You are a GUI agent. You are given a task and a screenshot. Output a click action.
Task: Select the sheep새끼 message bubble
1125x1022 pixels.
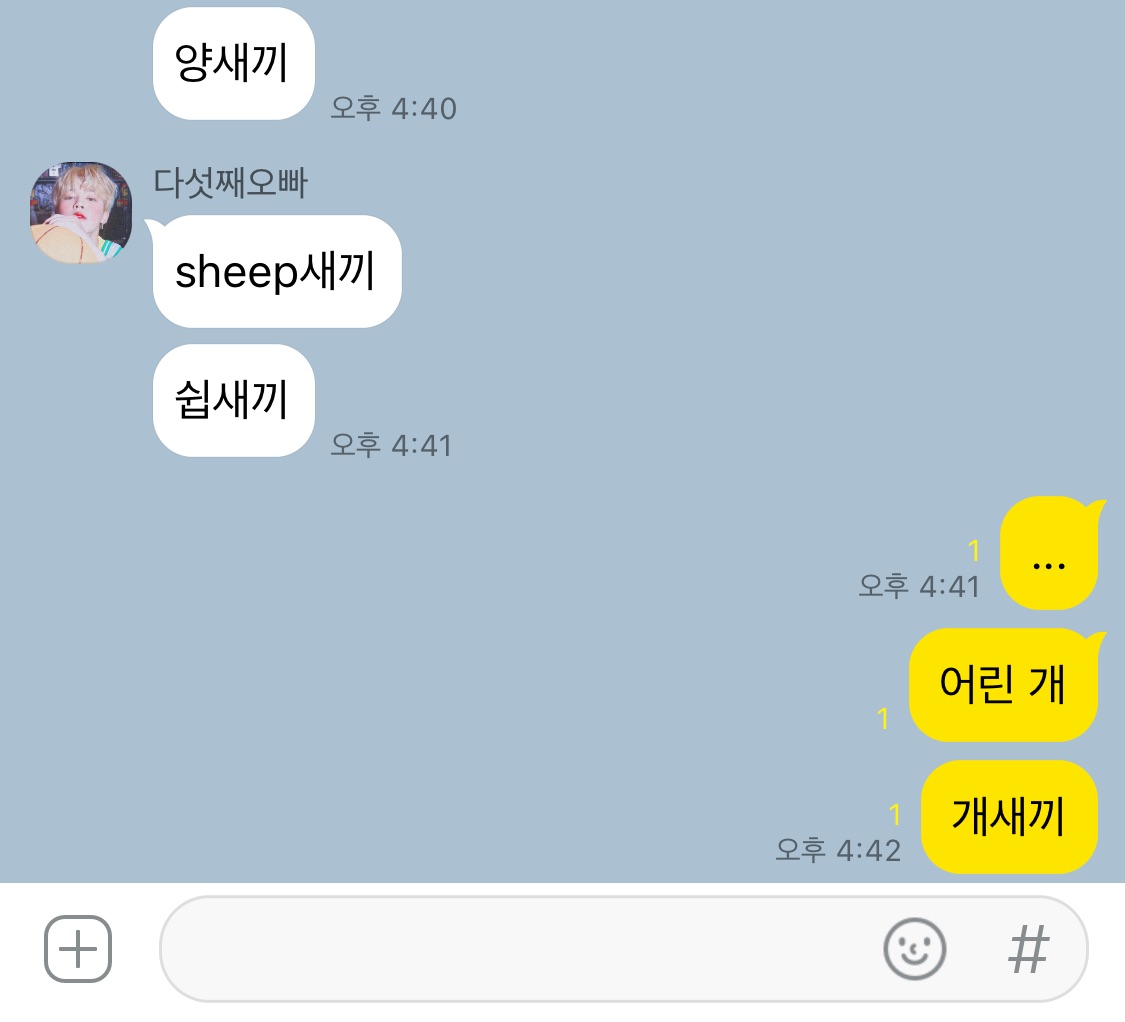[x=277, y=271]
